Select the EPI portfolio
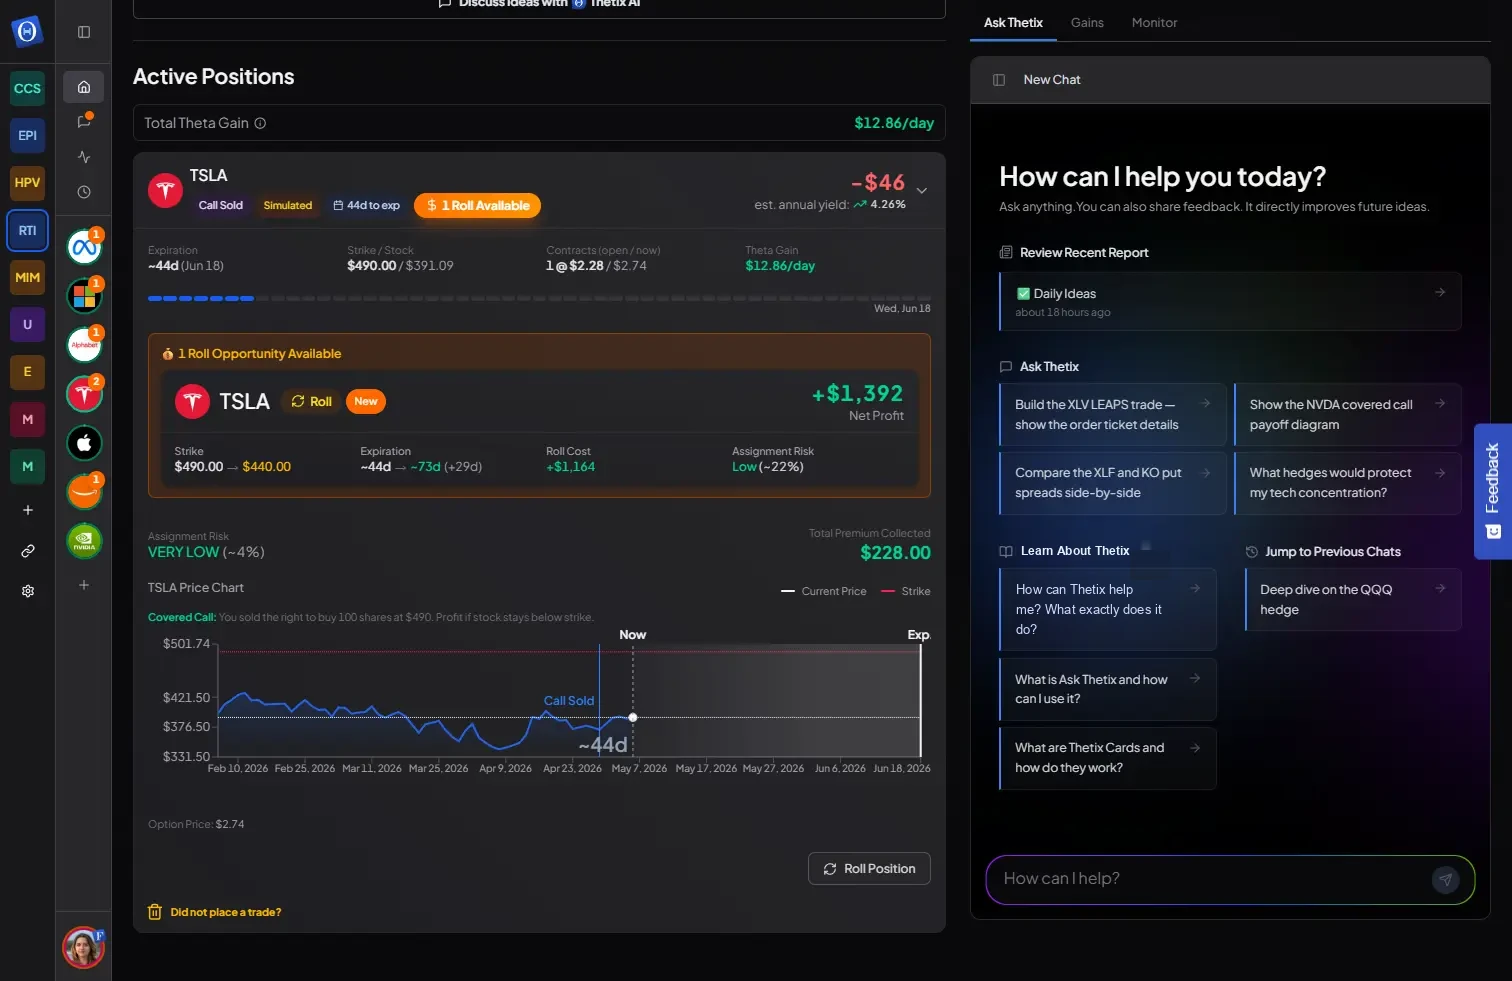The image size is (1512, 981). coord(28,135)
